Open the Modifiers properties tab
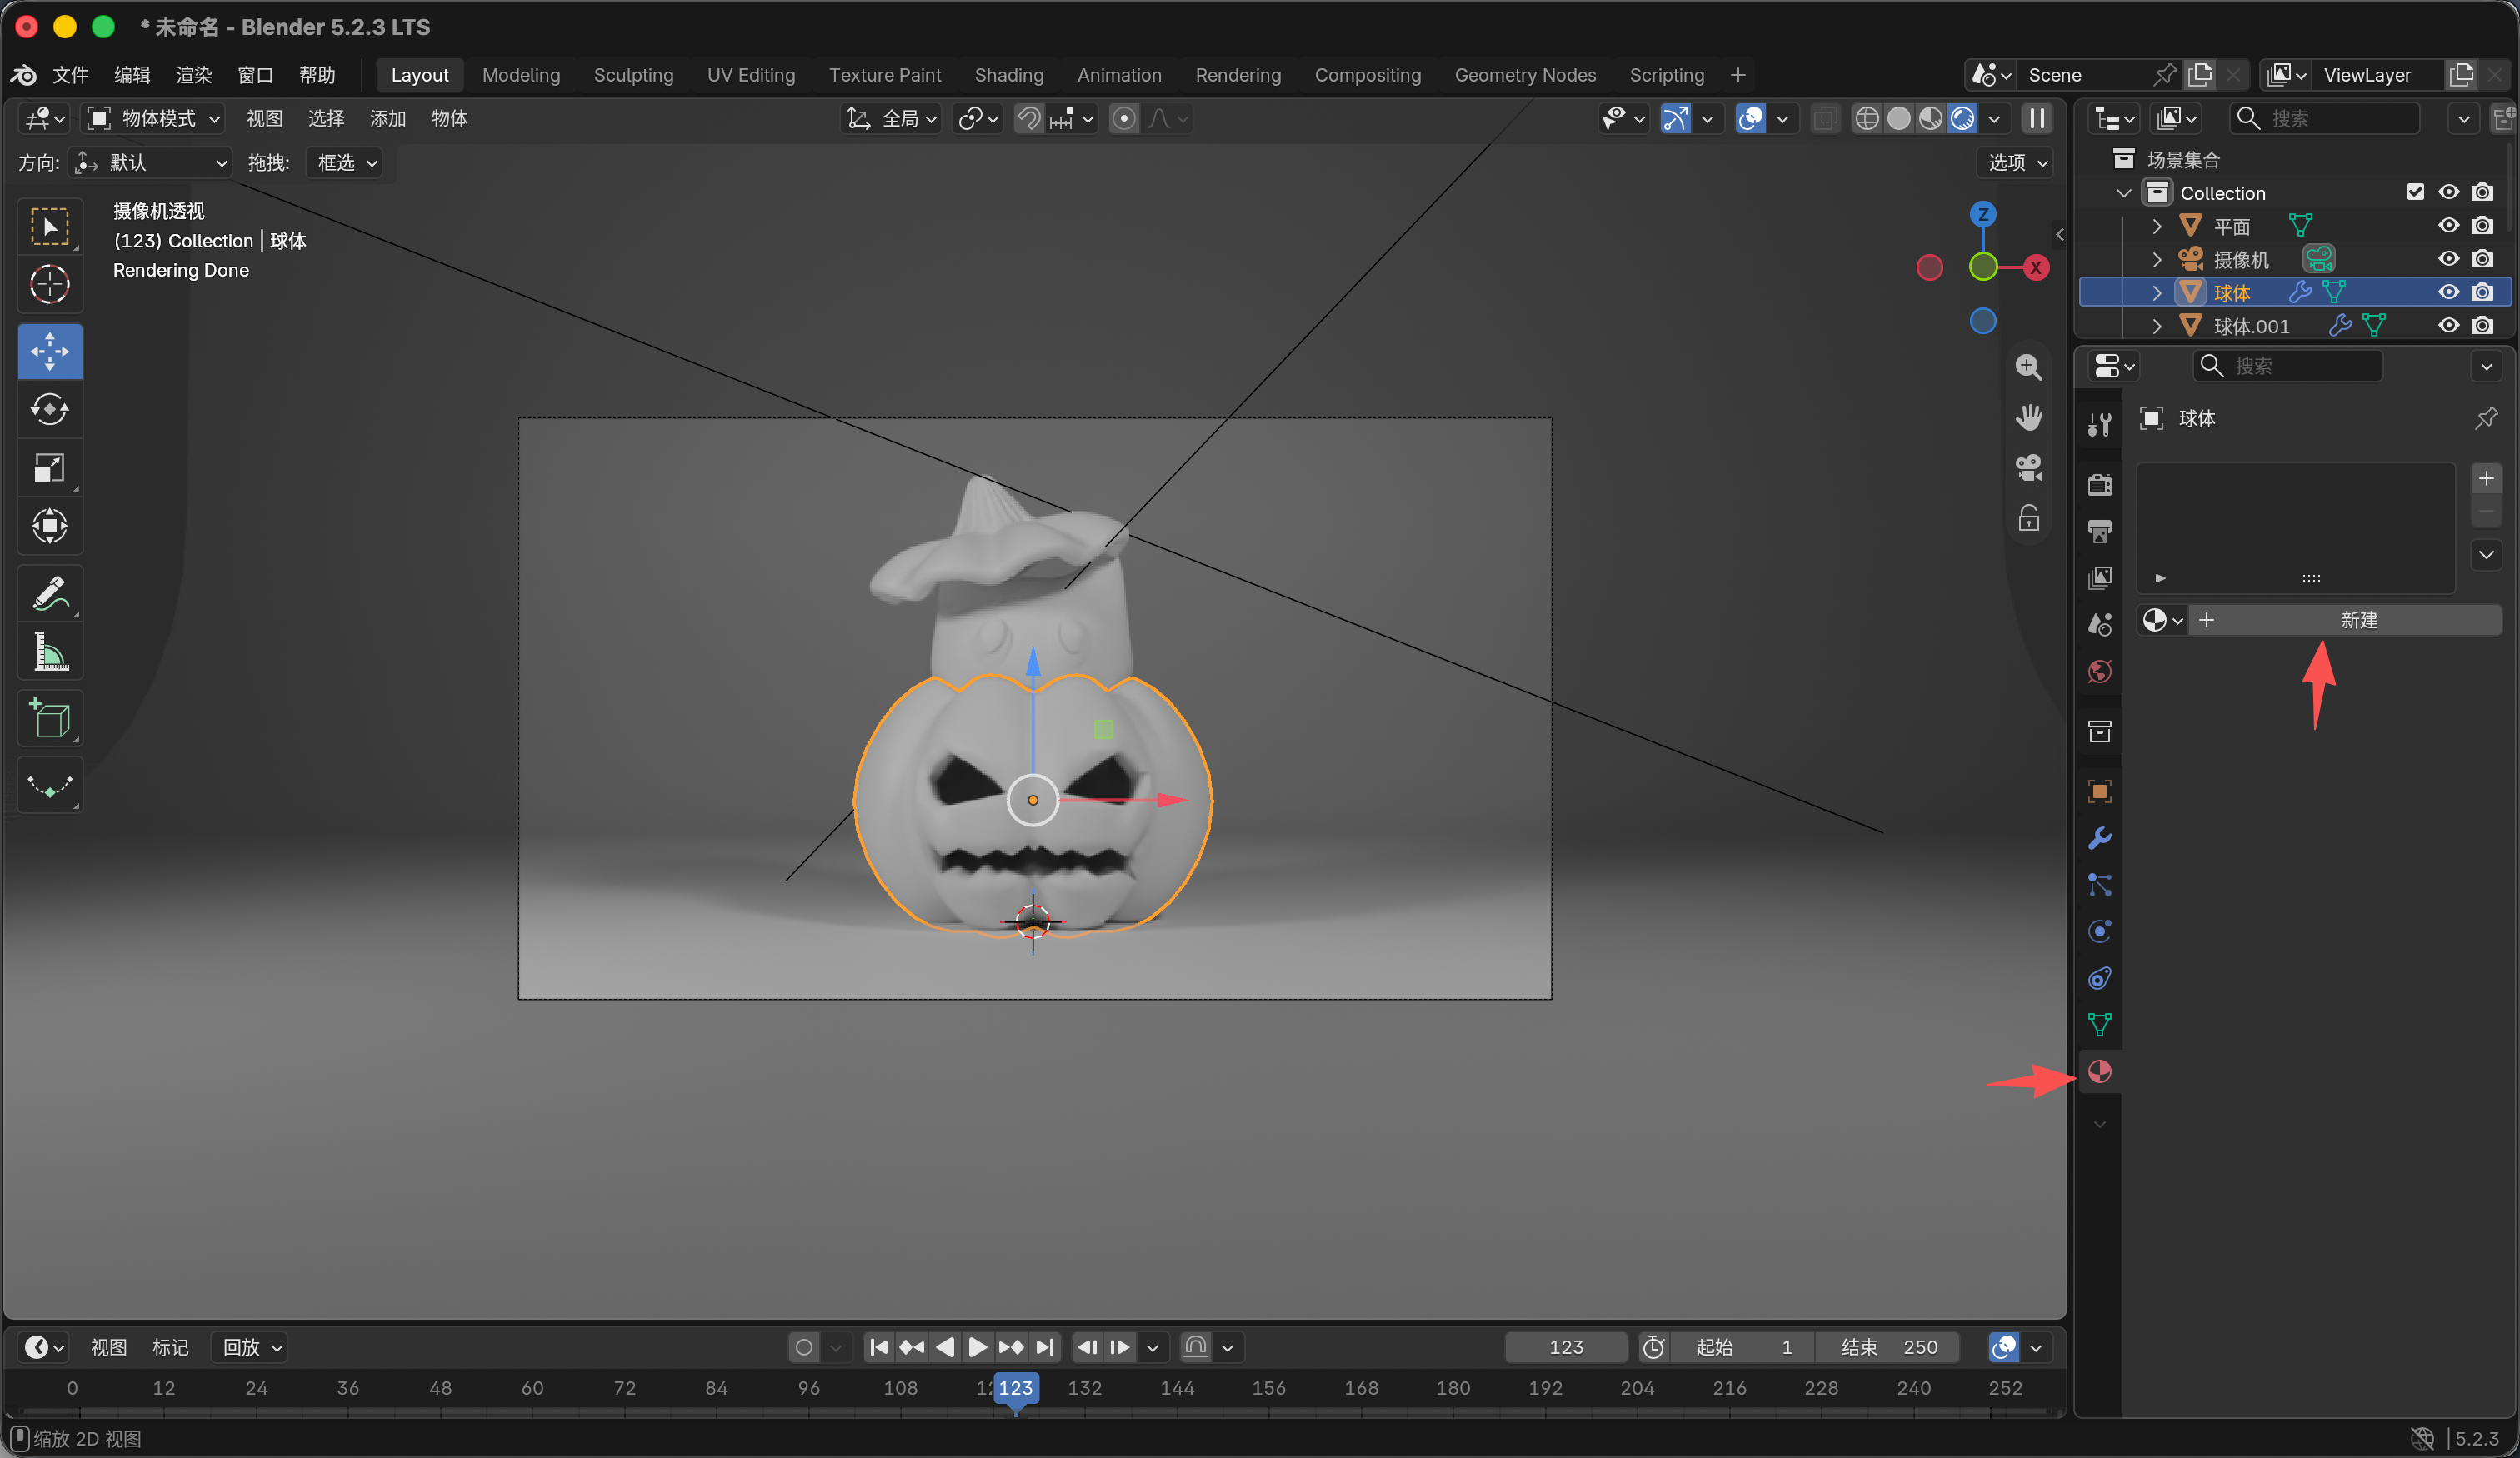 coord(2099,838)
